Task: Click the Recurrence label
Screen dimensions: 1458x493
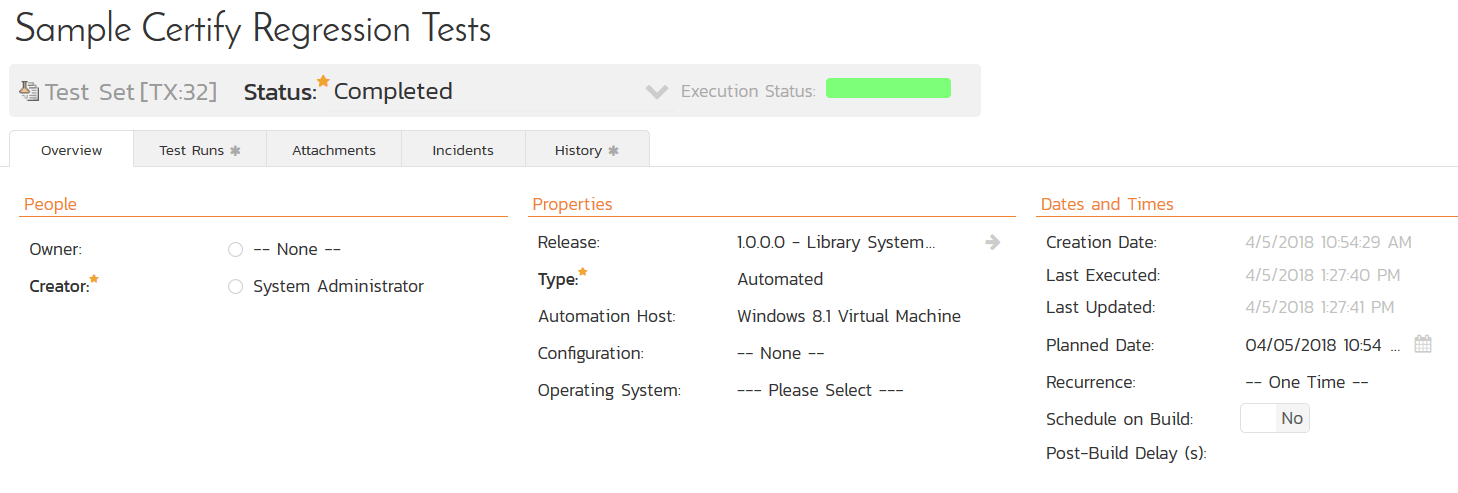Action: pyautogui.click(x=1091, y=382)
